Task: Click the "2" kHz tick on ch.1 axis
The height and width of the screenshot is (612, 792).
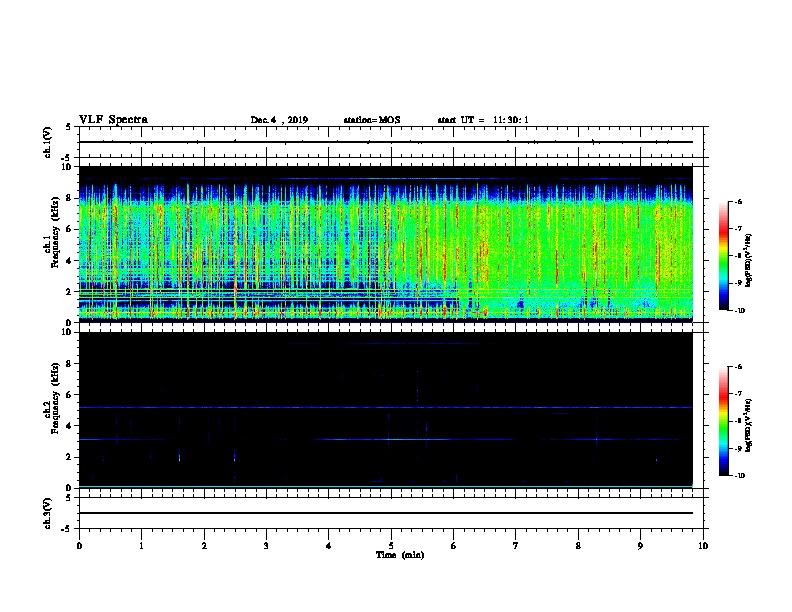Action: pos(70,291)
